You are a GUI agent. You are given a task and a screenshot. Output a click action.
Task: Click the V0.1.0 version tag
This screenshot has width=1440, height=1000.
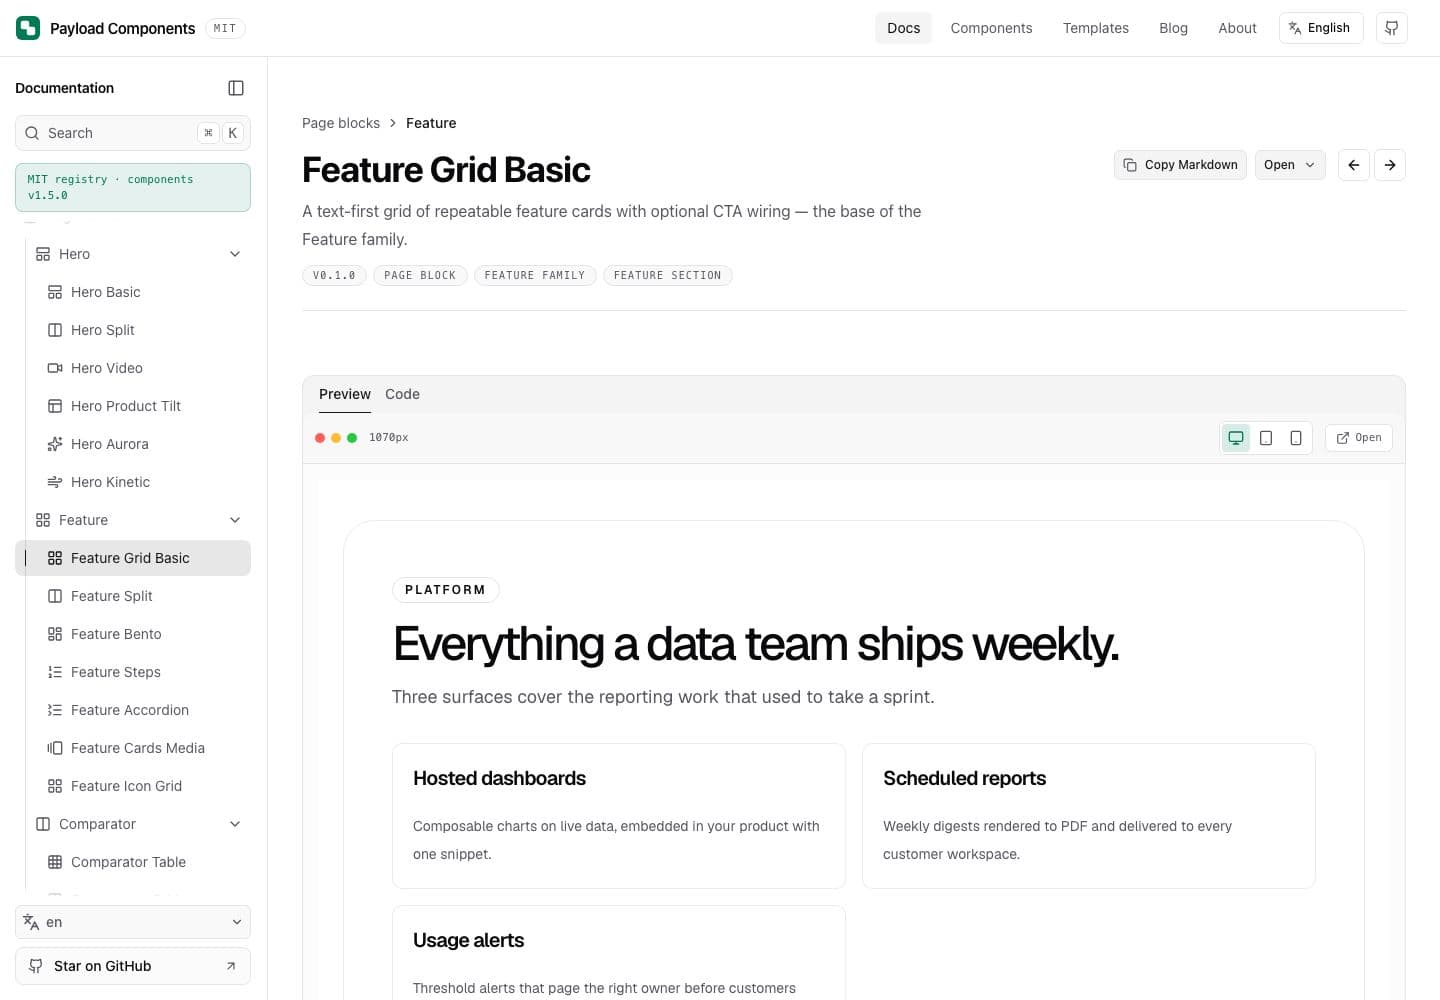click(x=334, y=275)
